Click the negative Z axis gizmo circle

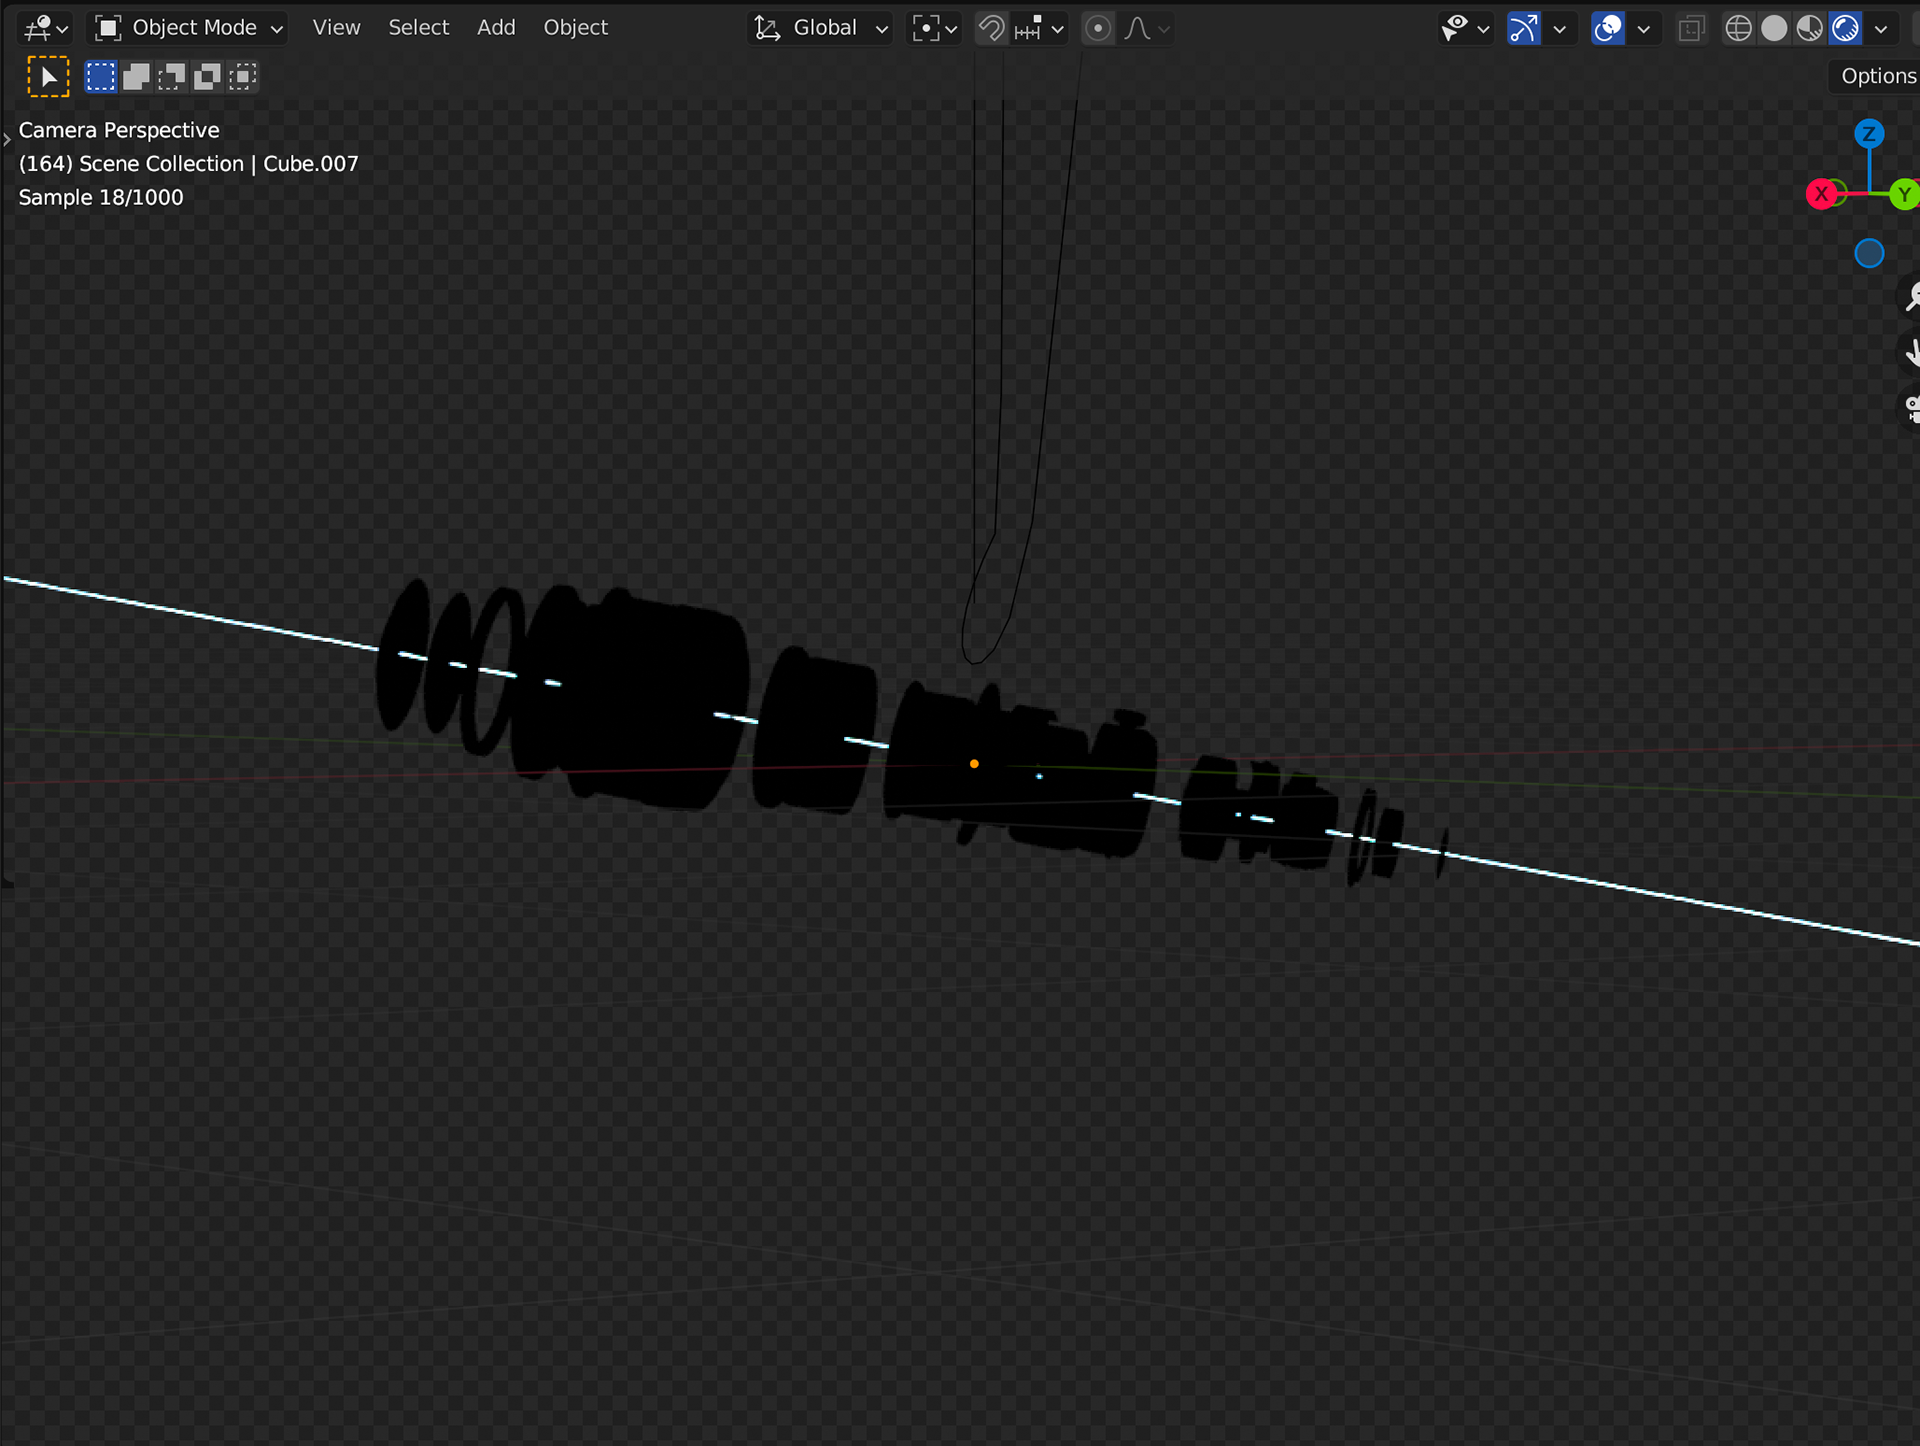pyautogui.click(x=1869, y=253)
